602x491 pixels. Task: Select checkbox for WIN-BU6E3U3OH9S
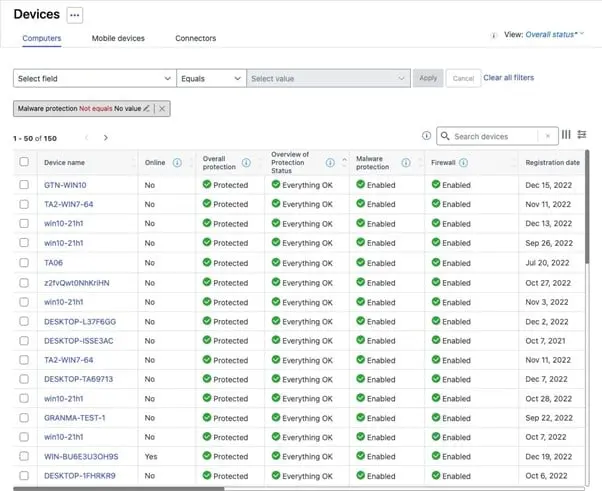pos(24,456)
